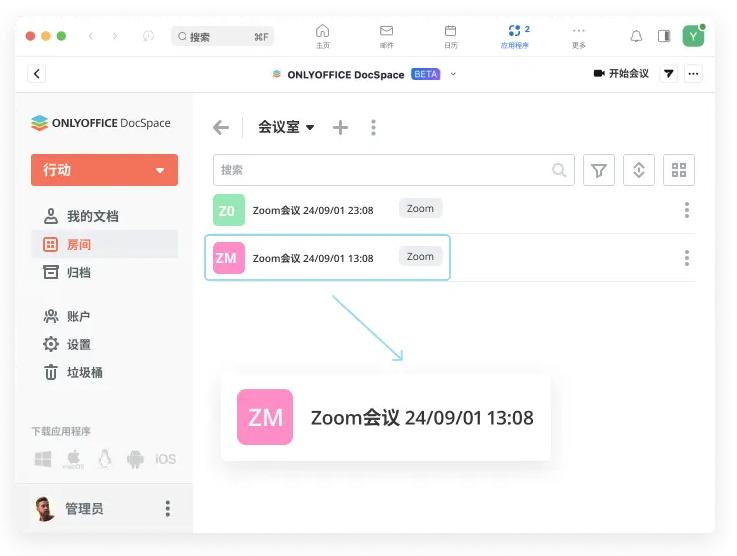Viewport: 737px width, 556px height.
Task: Click the top bar search field
Action: pos(222,37)
